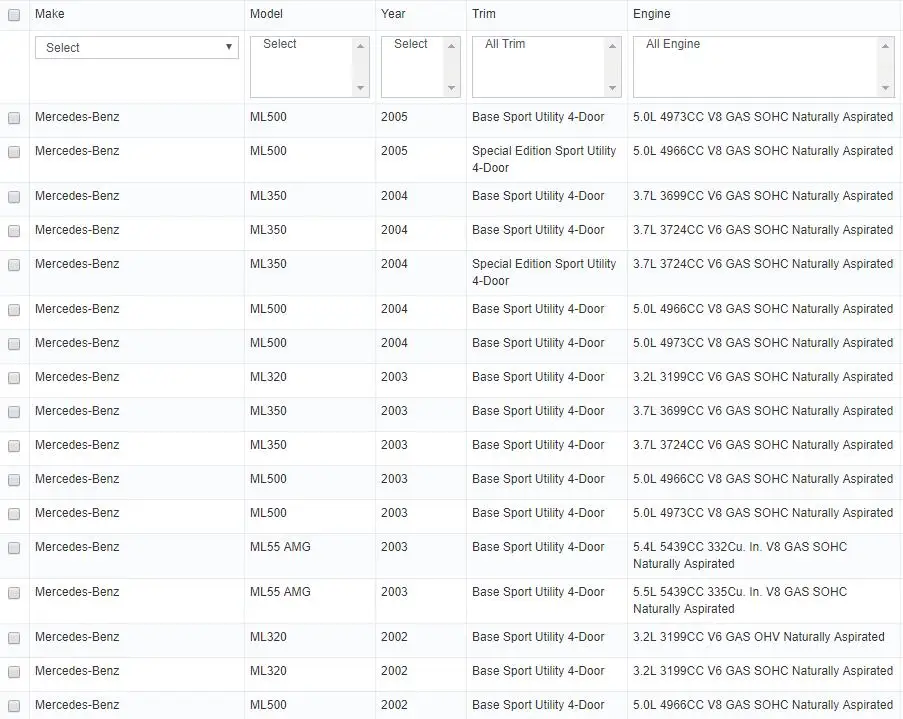
Task: Choose All Engine in Engine listbox
Action: coord(673,44)
